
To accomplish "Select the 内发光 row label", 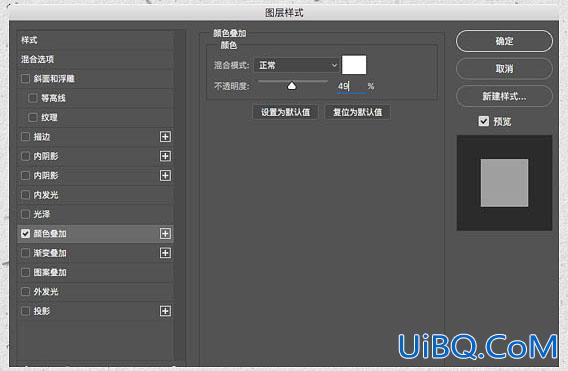I will [x=46, y=195].
